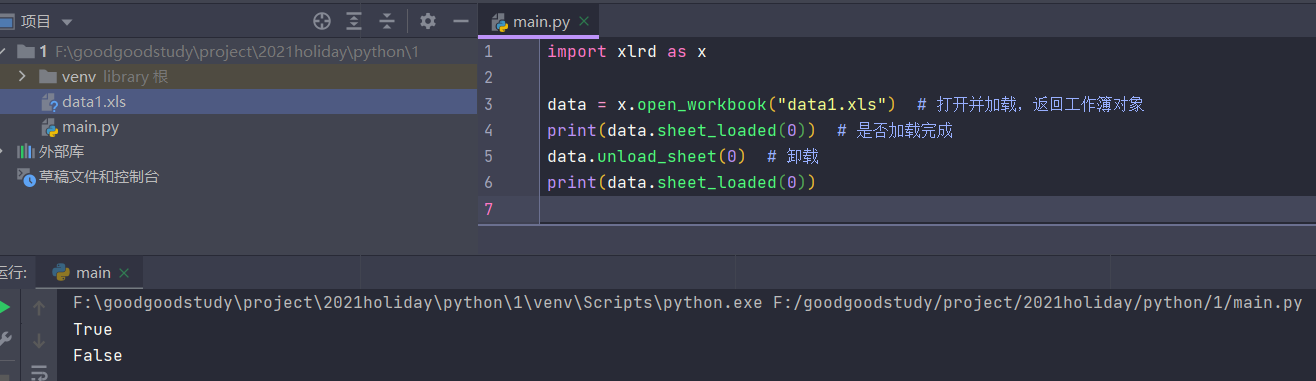Click the python.exe command output line
Viewport: 1316px width, 381px height.
pos(687,303)
